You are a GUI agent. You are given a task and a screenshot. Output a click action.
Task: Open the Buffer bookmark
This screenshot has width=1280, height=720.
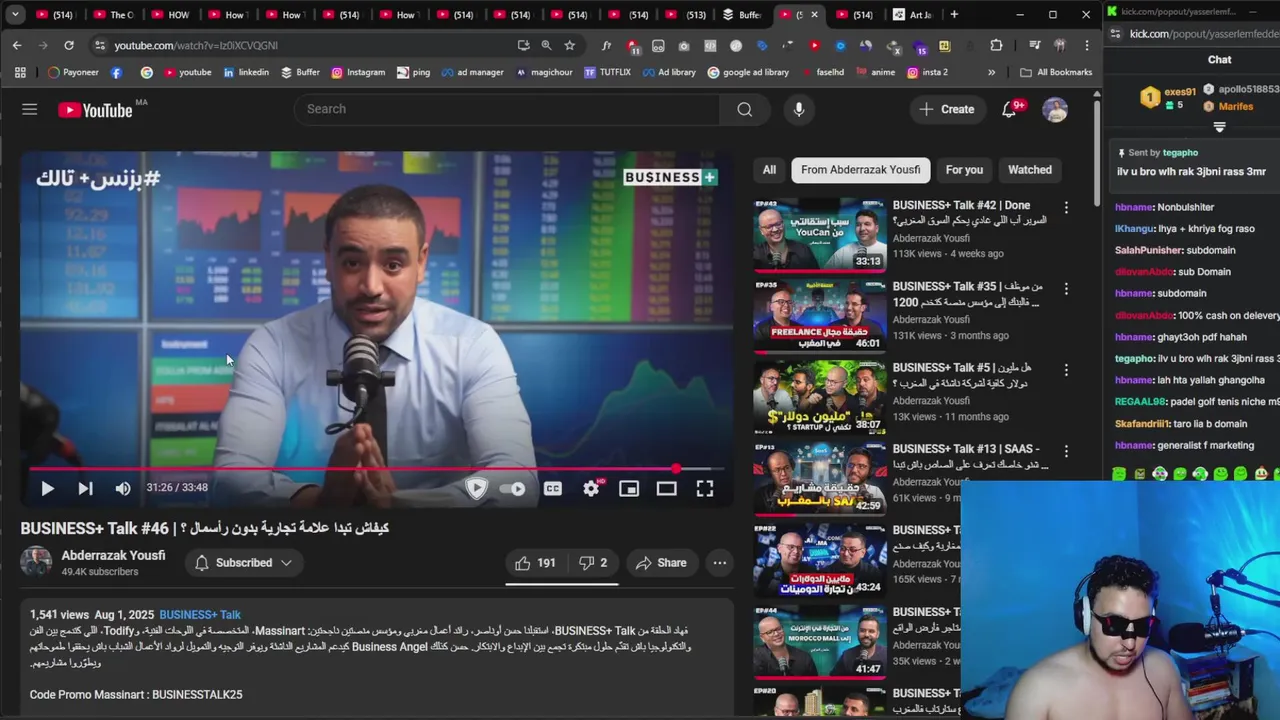[x=300, y=72]
